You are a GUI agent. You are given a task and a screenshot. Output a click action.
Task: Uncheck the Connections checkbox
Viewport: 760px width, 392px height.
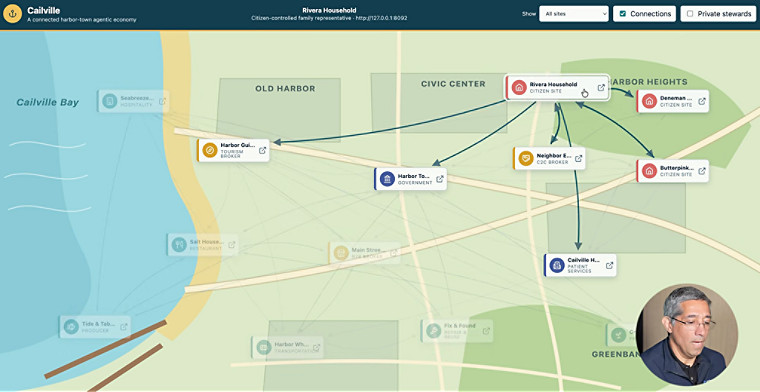[623, 14]
